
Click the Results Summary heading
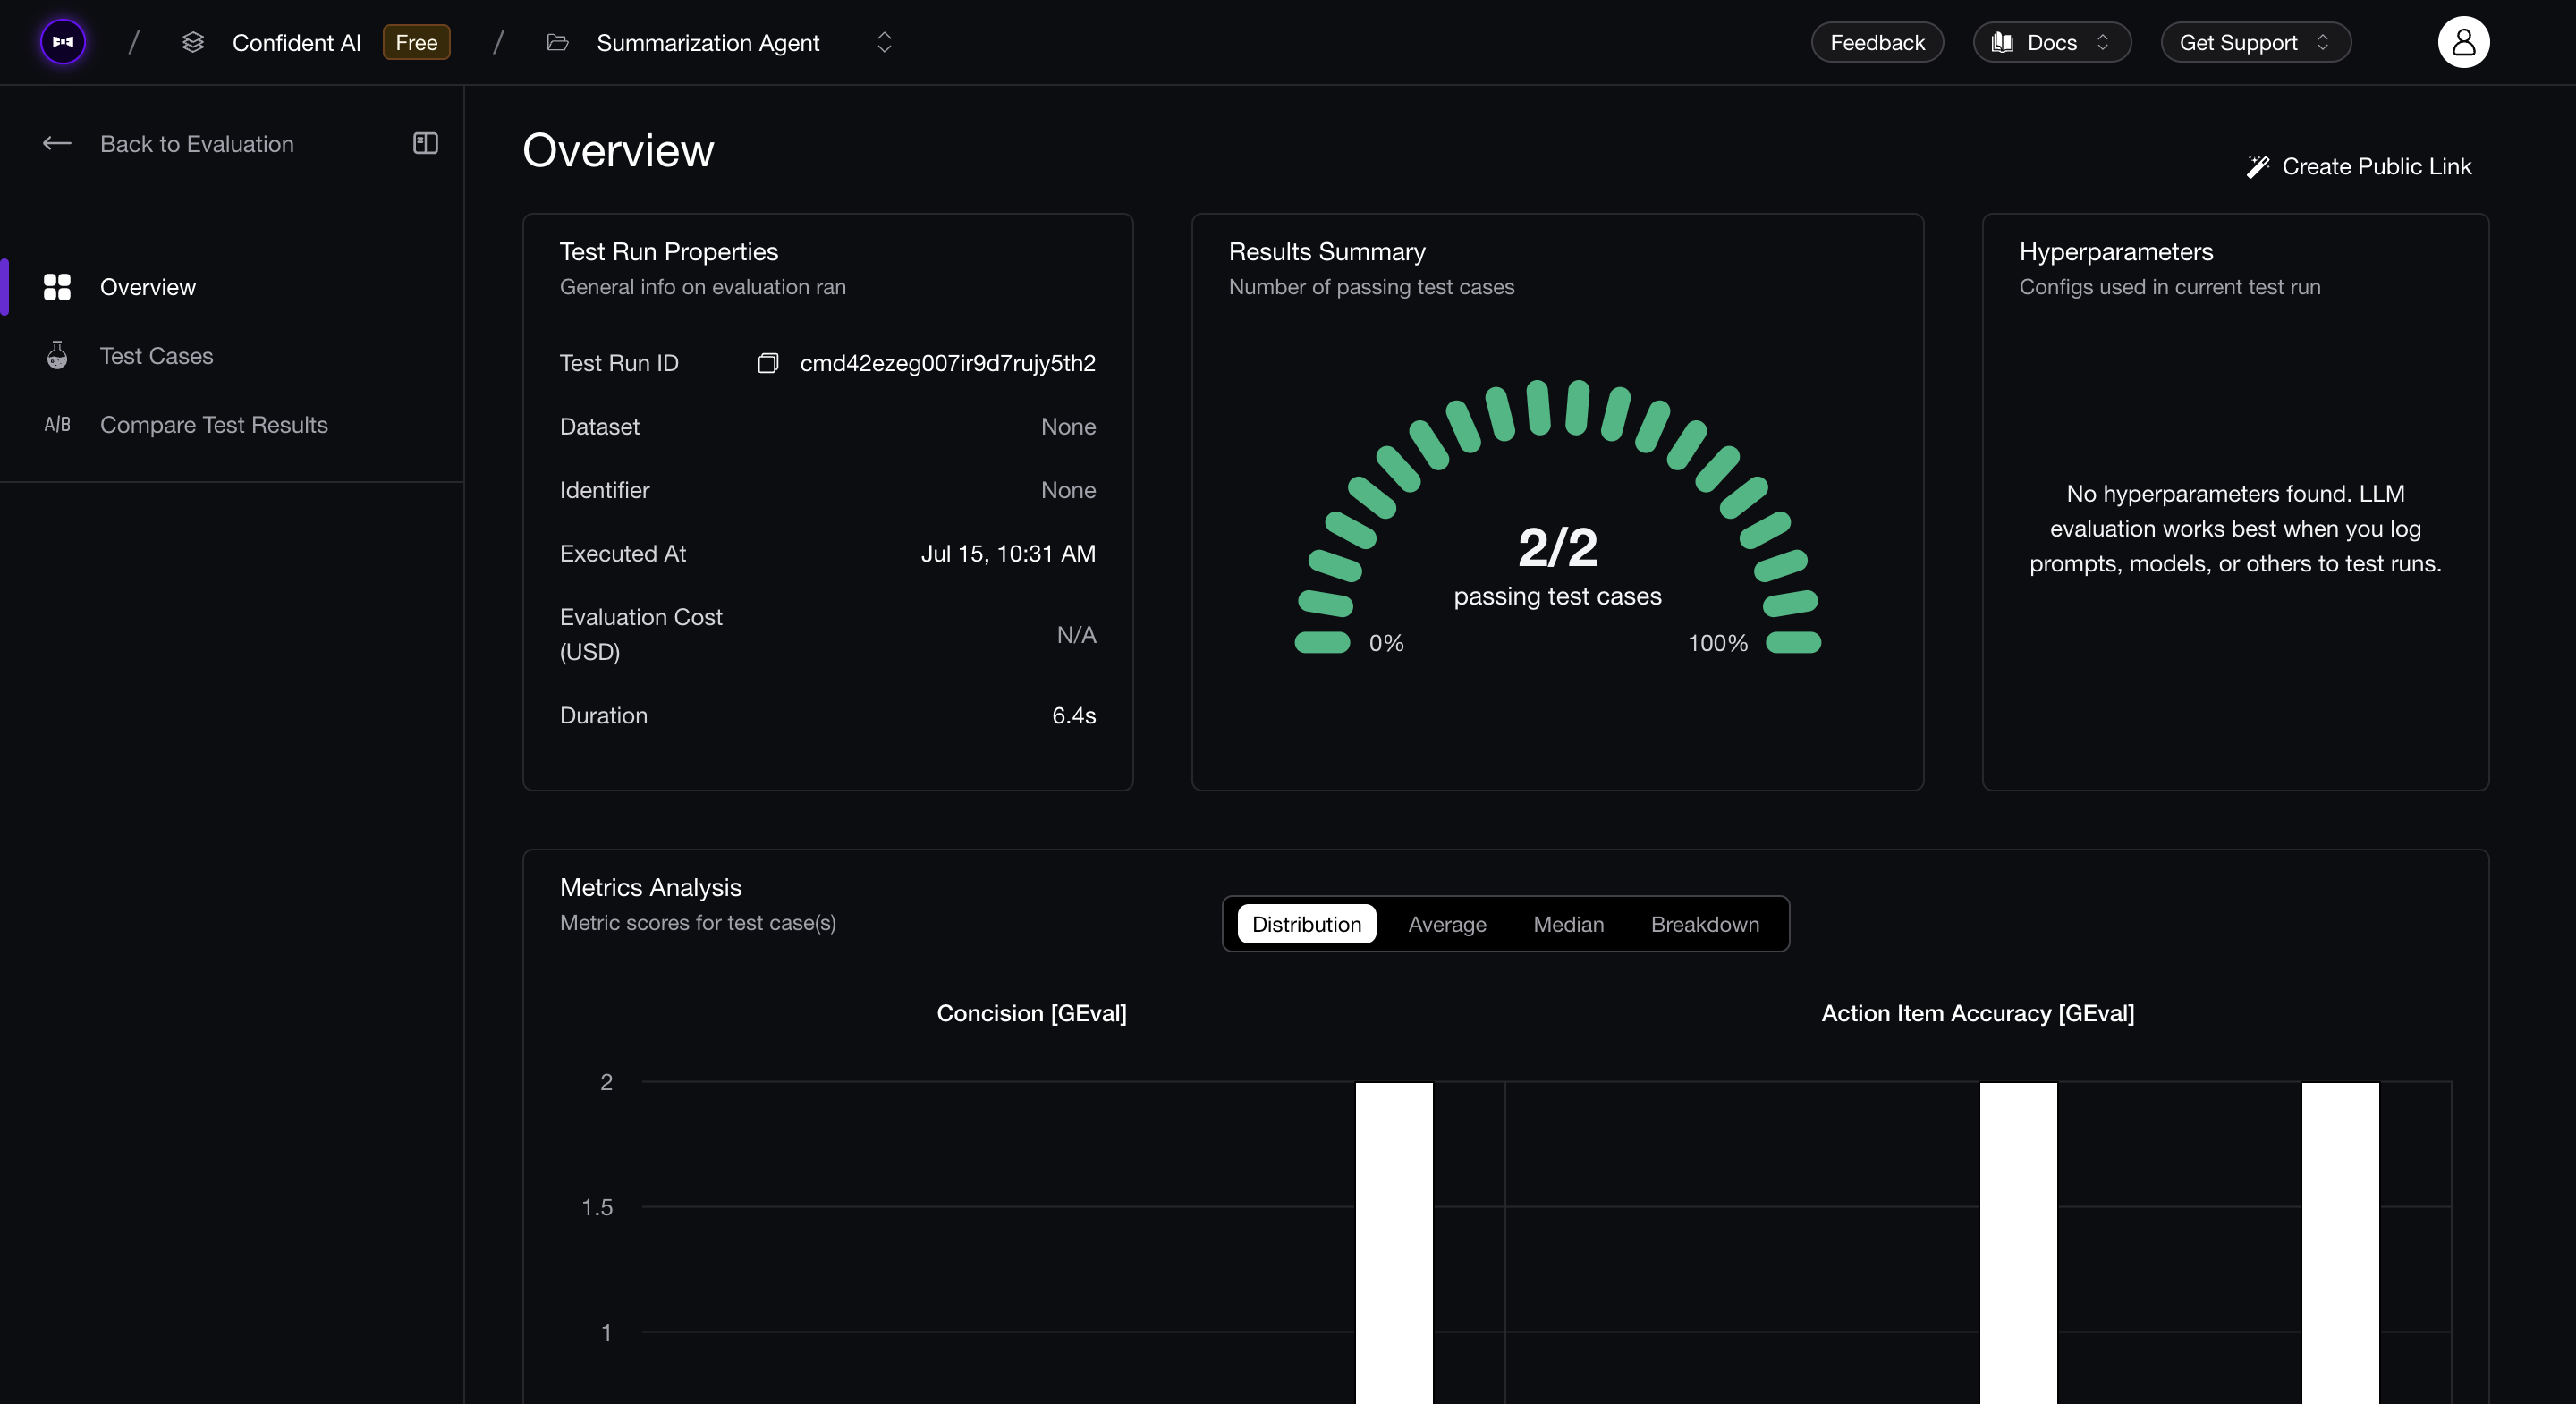tap(1327, 252)
